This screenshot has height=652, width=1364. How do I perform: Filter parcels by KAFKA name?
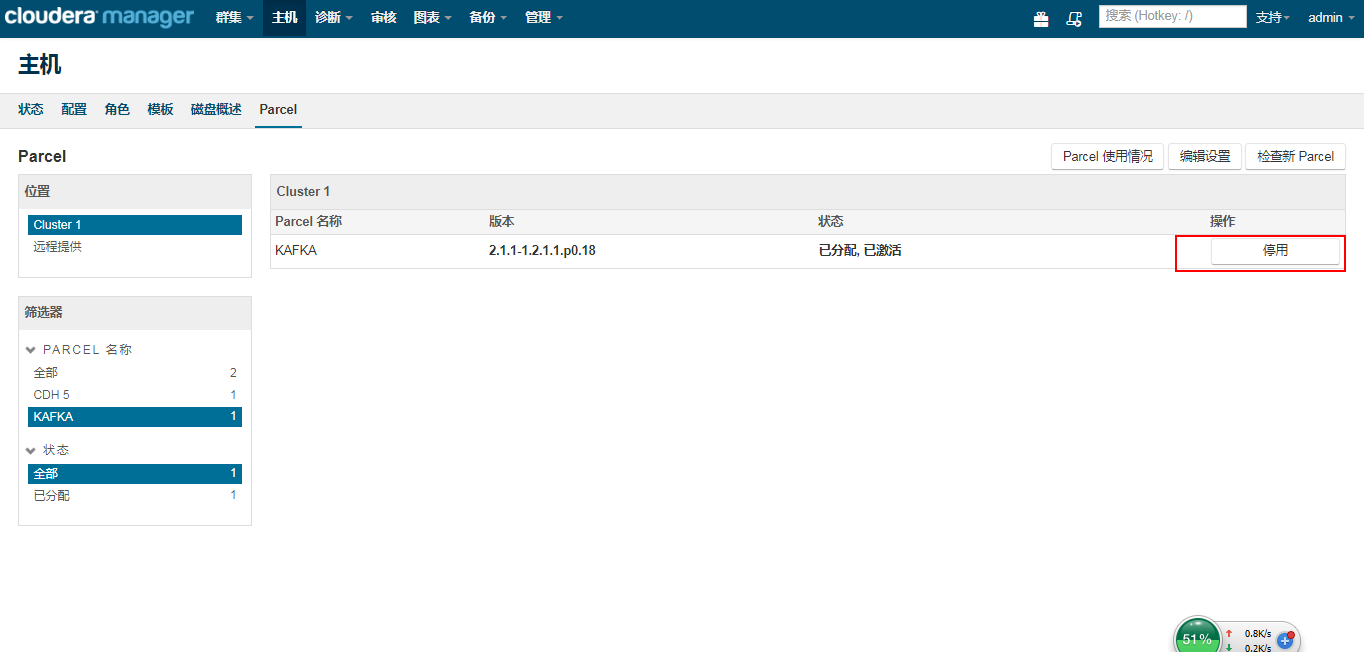click(x=135, y=417)
